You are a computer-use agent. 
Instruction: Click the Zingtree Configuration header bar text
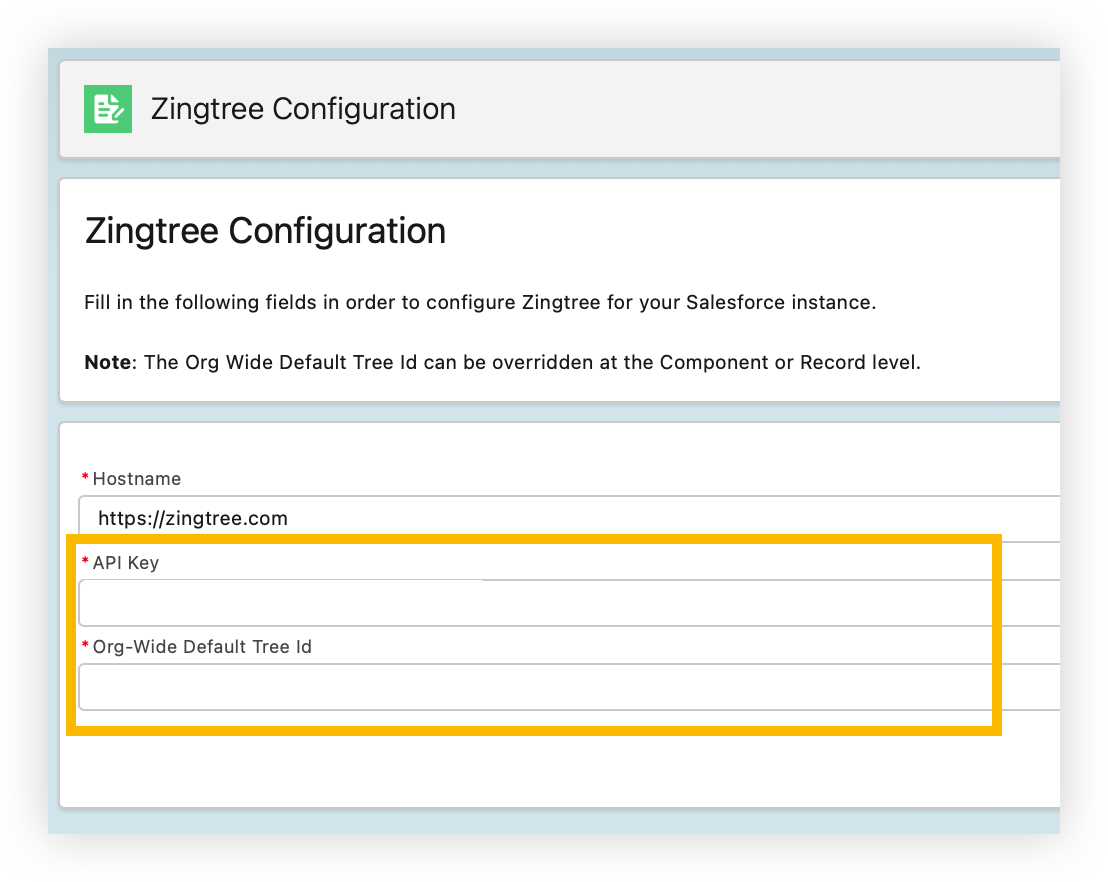302,108
